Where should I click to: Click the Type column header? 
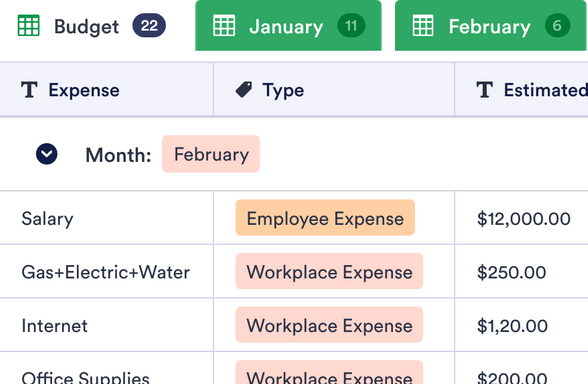coord(334,90)
